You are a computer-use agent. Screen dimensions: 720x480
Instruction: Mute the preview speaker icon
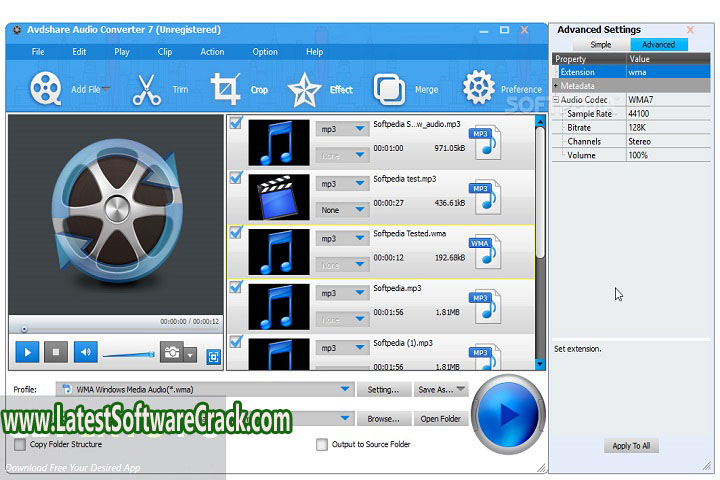(x=85, y=352)
